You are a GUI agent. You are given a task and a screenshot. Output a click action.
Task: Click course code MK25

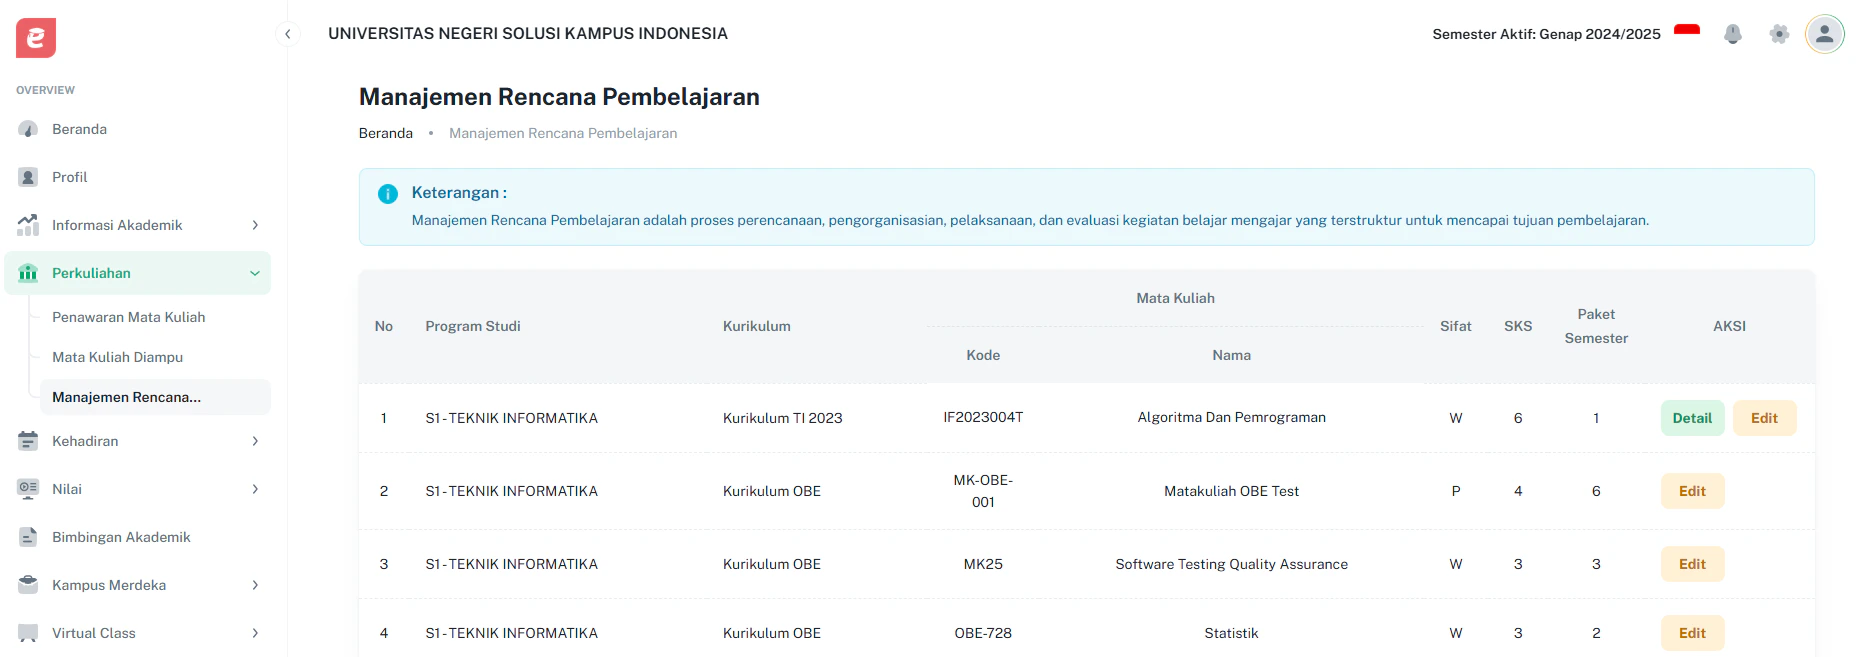(983, 564)
